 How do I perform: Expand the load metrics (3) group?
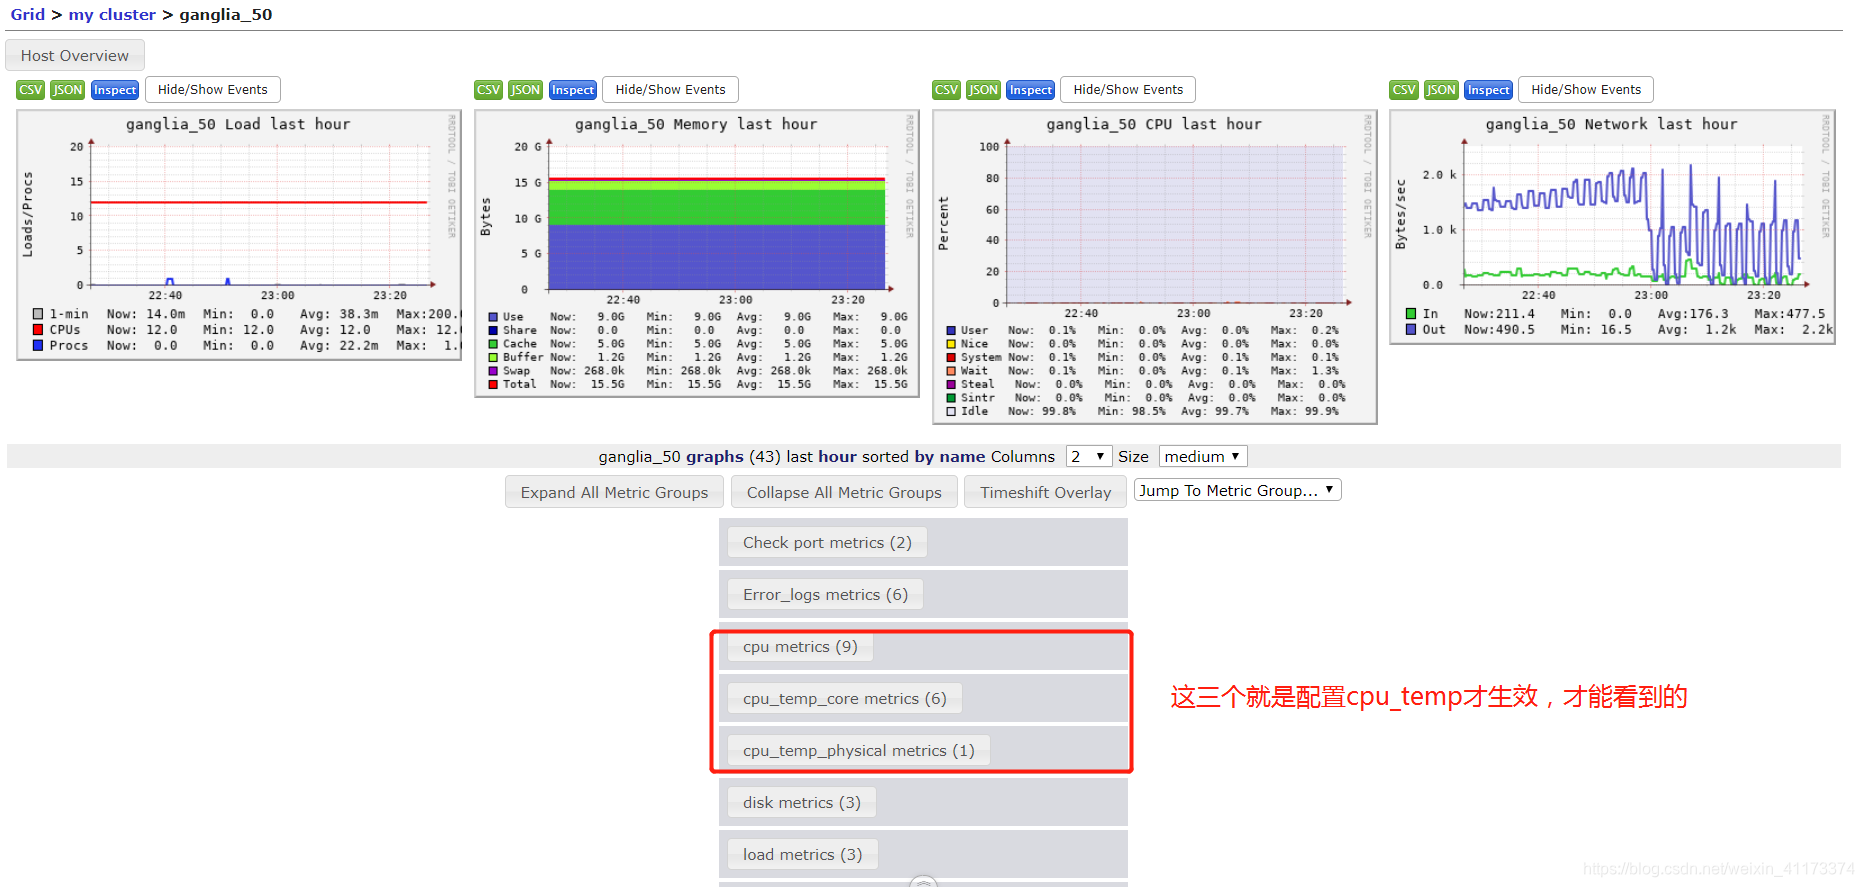pyautogui.click(x=802, y=854)
